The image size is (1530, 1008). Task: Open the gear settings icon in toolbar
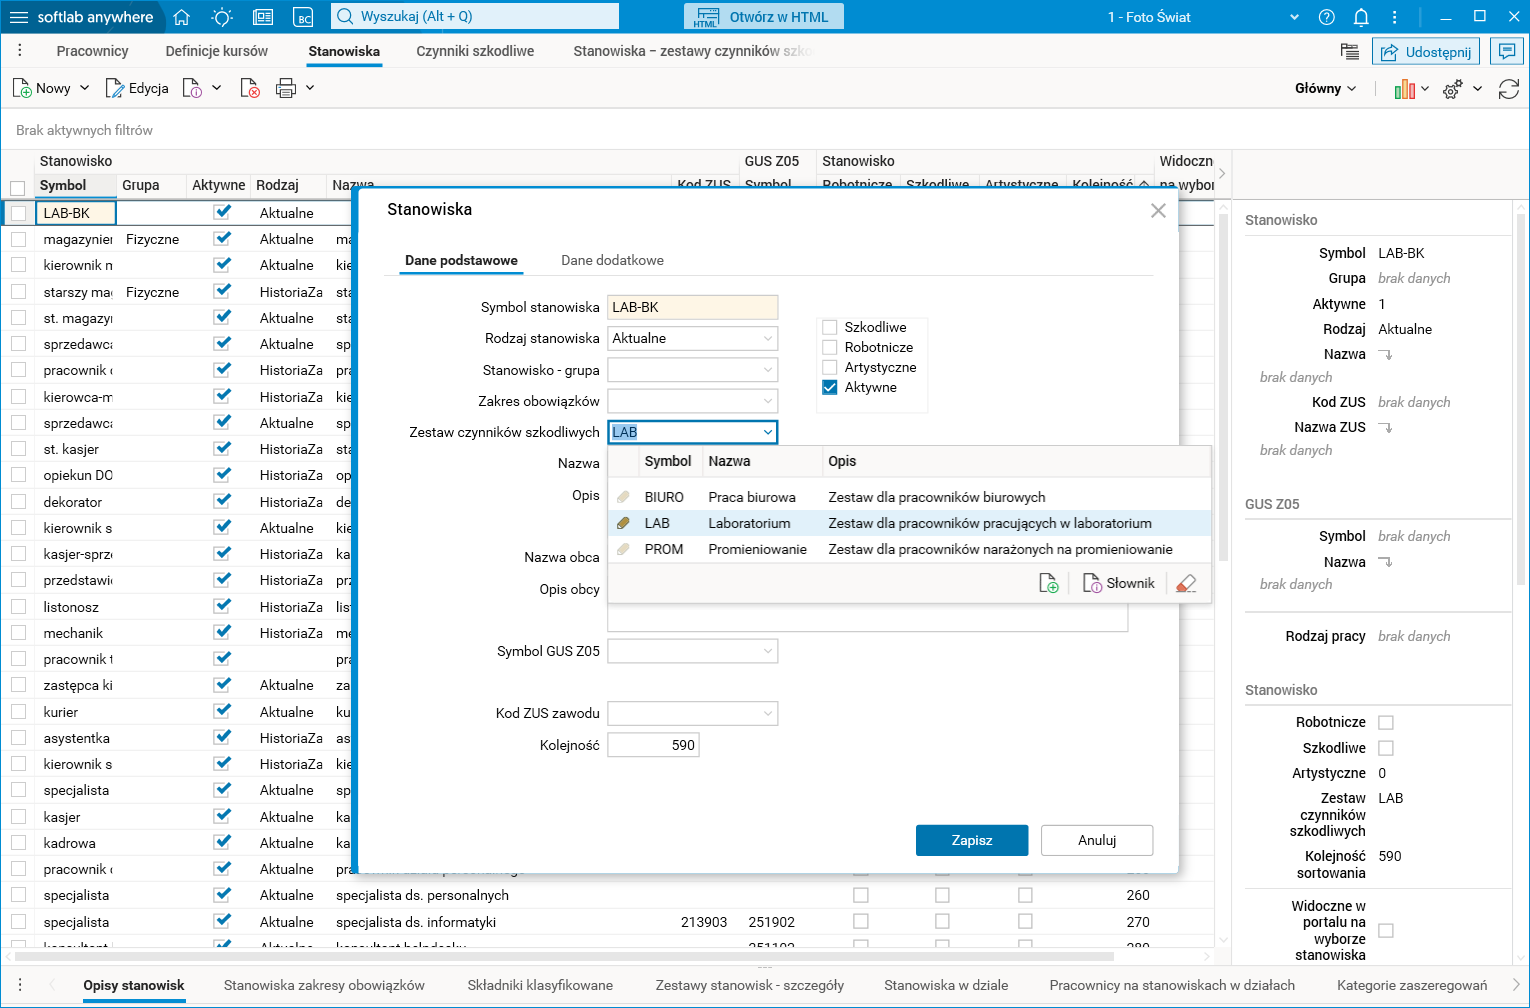click(1453, 89)
